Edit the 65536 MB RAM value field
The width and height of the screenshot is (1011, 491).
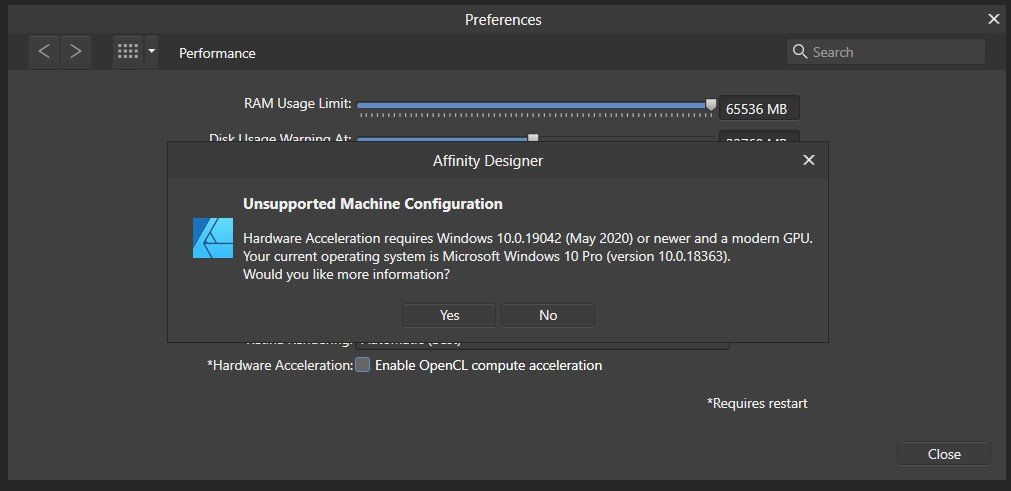point(759,108)
